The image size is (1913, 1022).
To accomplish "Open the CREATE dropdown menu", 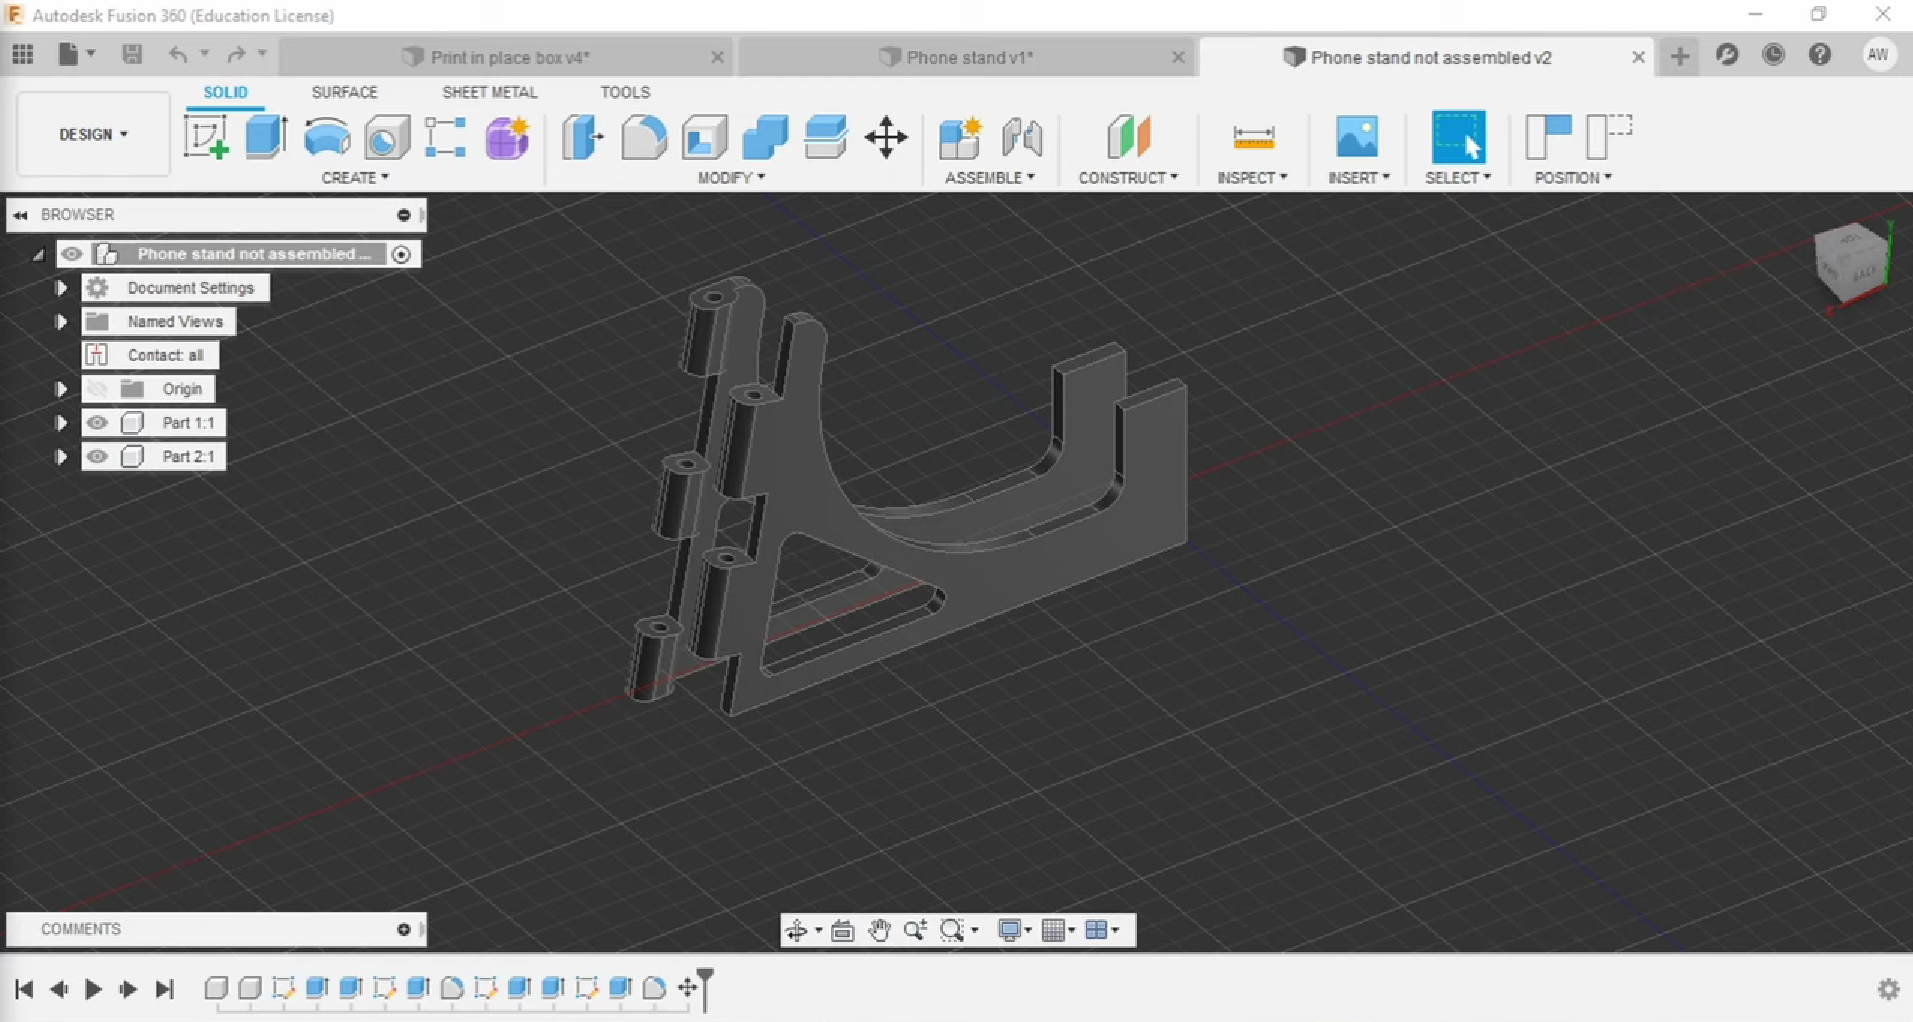I will click(x=355, y=178).
